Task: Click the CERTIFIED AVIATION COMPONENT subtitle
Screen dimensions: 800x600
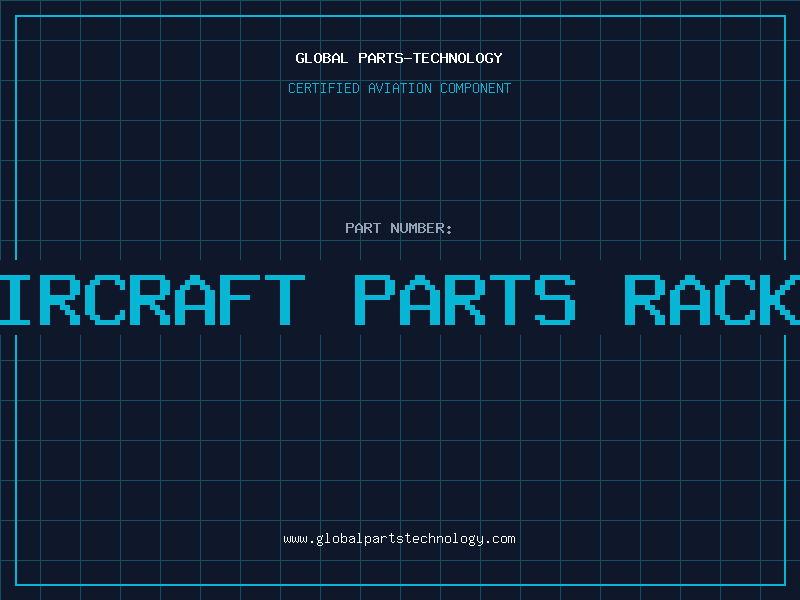Action: click(x=399, y=88)
